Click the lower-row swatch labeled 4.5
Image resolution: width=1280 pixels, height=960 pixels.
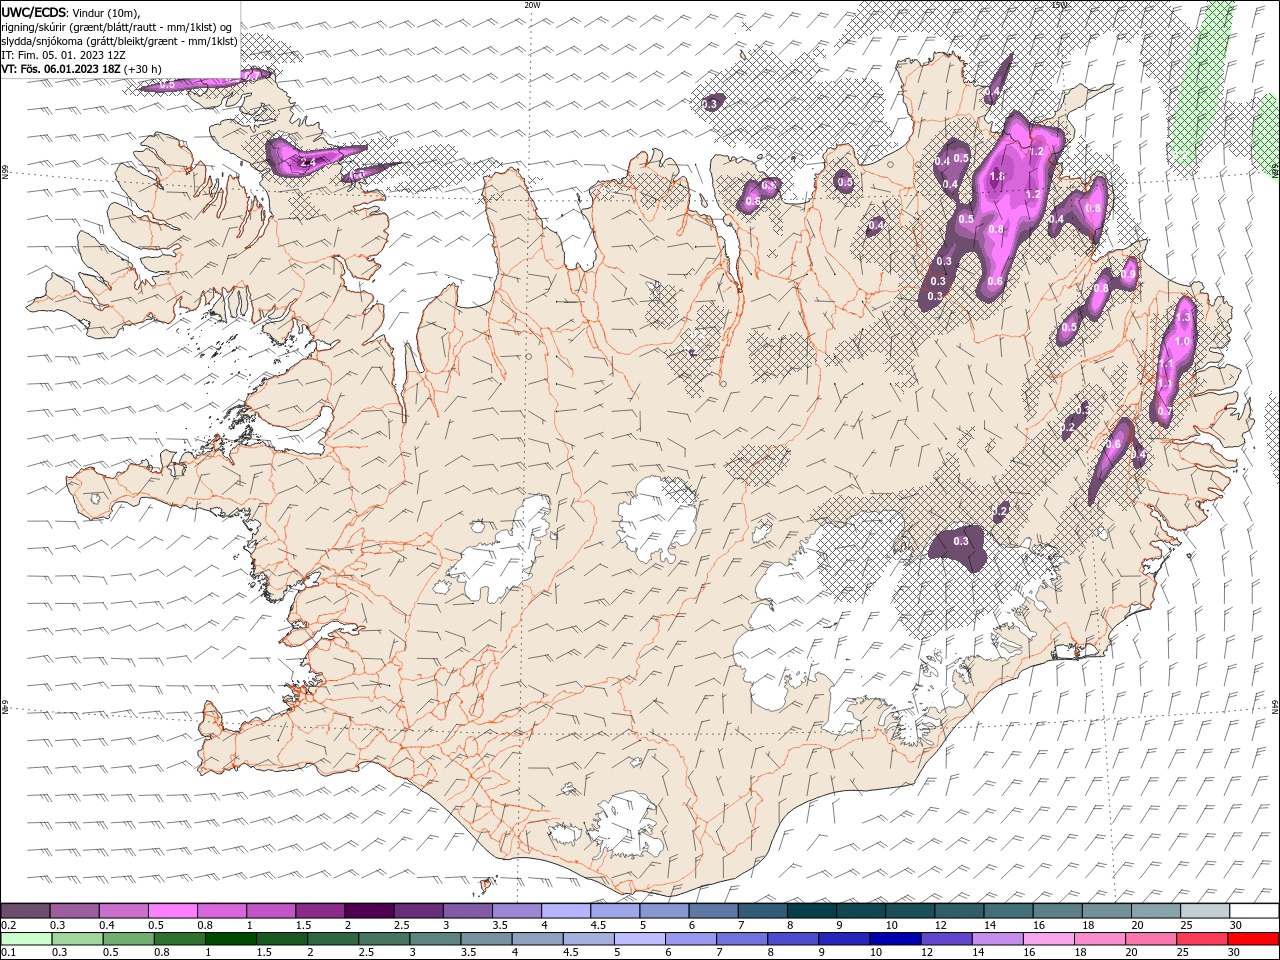click(588, 939)
